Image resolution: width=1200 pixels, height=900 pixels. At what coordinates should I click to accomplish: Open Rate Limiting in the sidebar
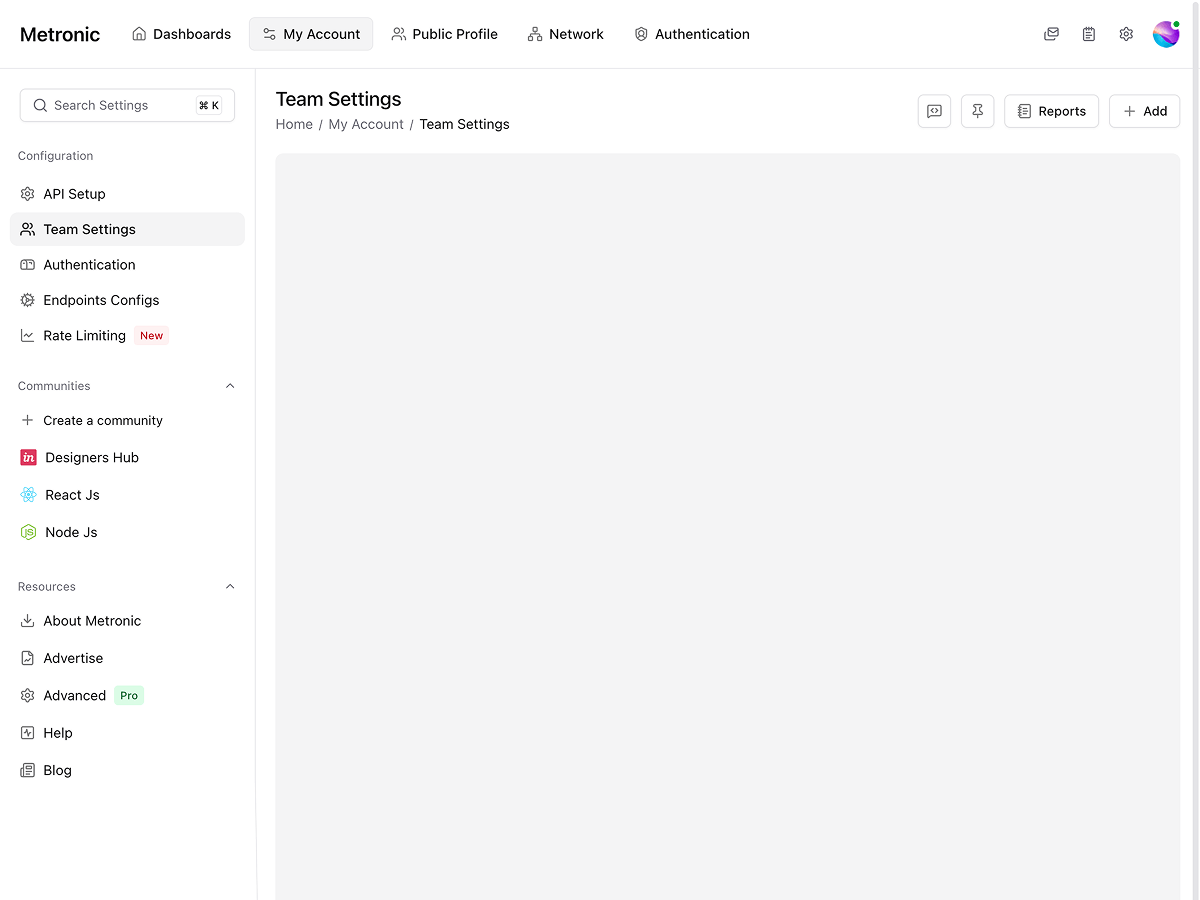pos(85,336)
